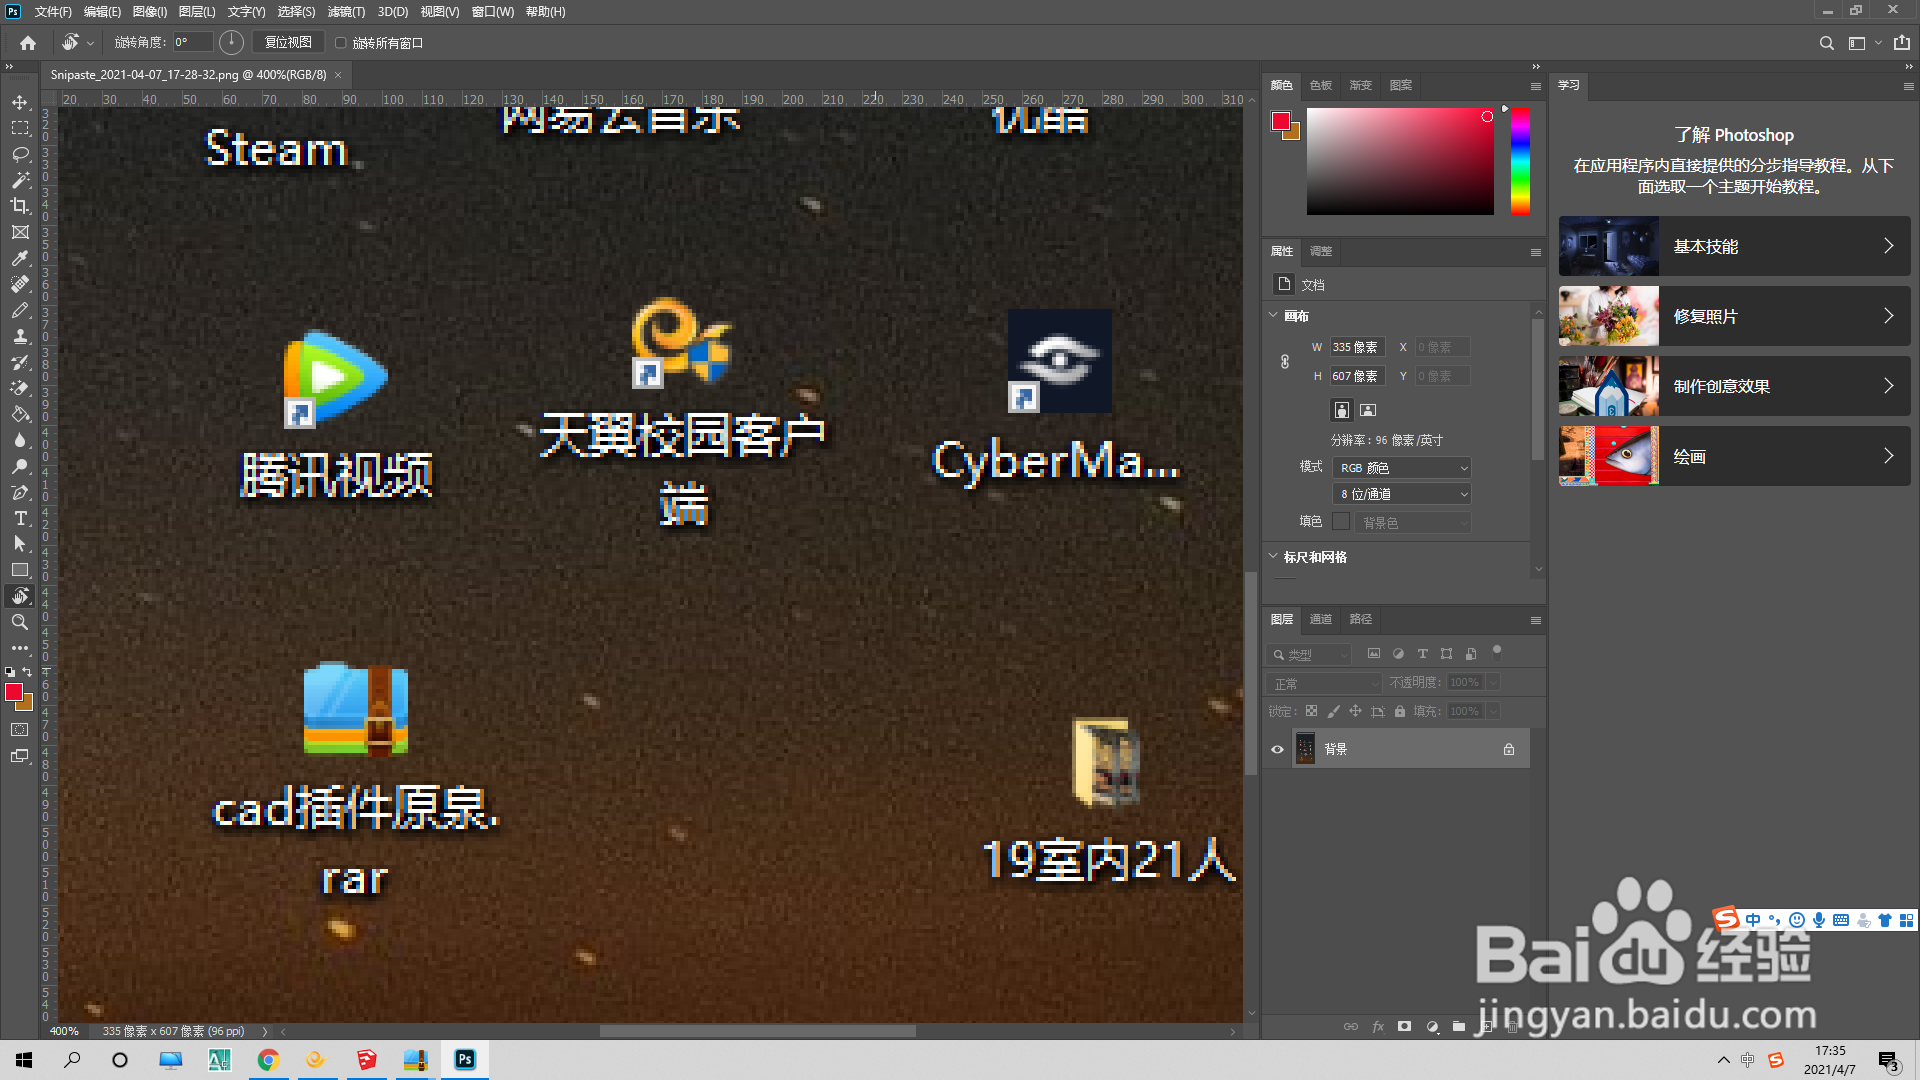The height and width of the screenshot is (1080, 1920).
Task: Select the Spot Healing Brush tool
Action: [x=20, y=284]
